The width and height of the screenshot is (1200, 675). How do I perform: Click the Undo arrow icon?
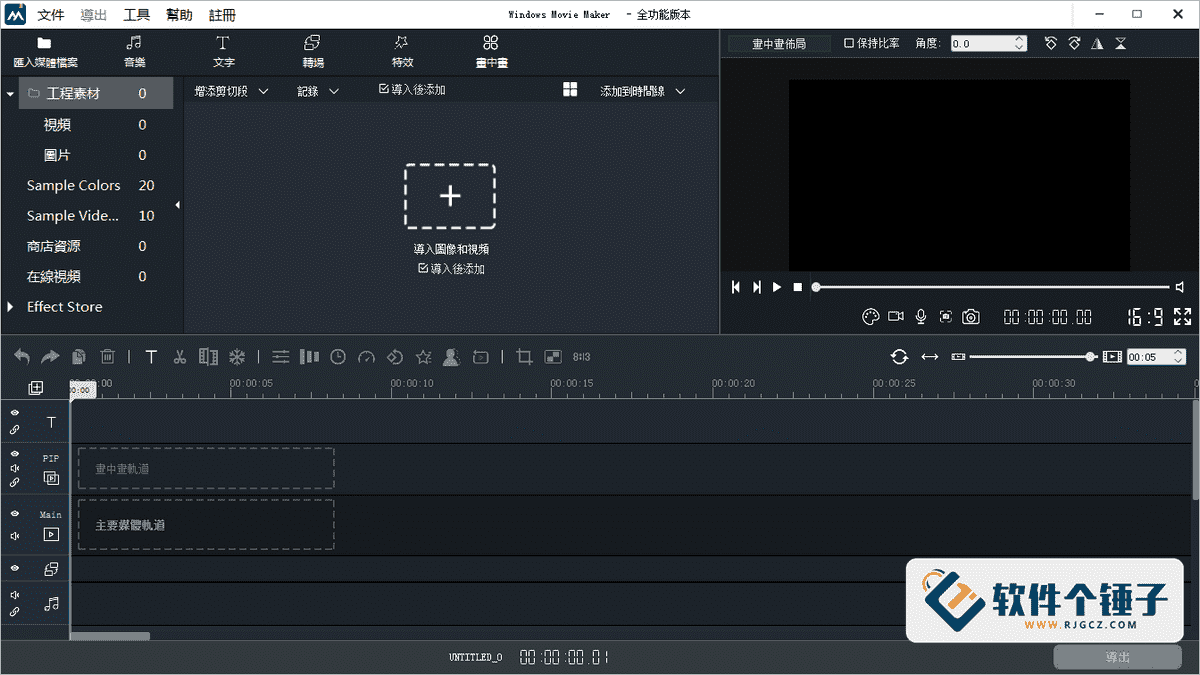21,356
